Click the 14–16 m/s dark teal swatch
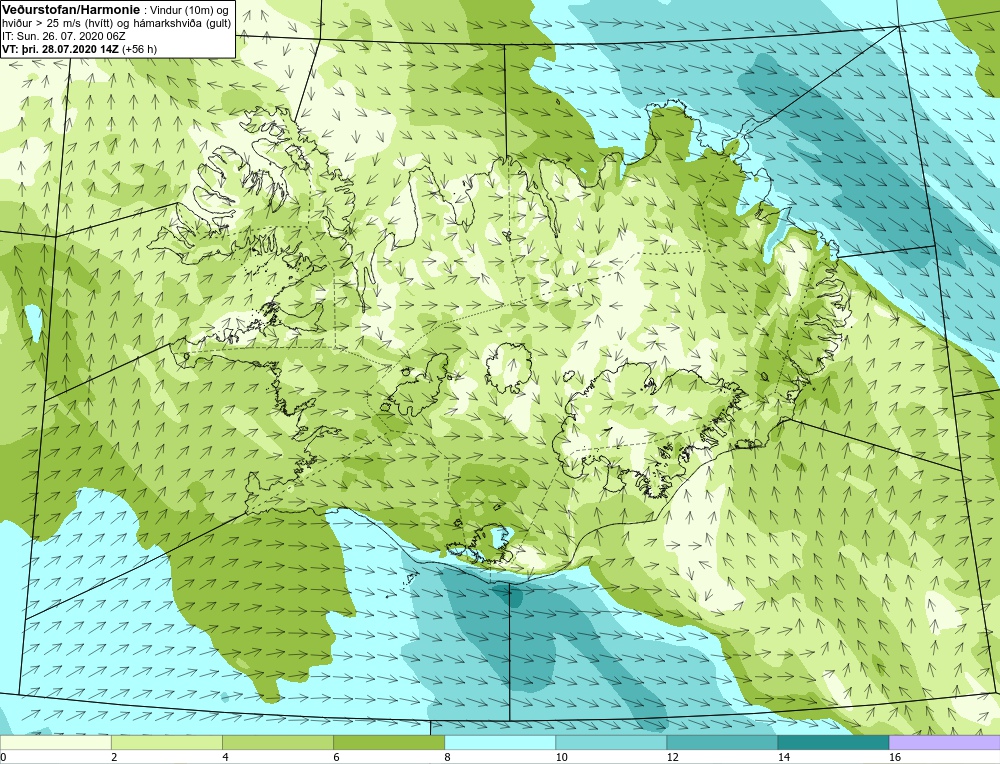Viewport: 1000px width, 764px height. pos(833,742)
